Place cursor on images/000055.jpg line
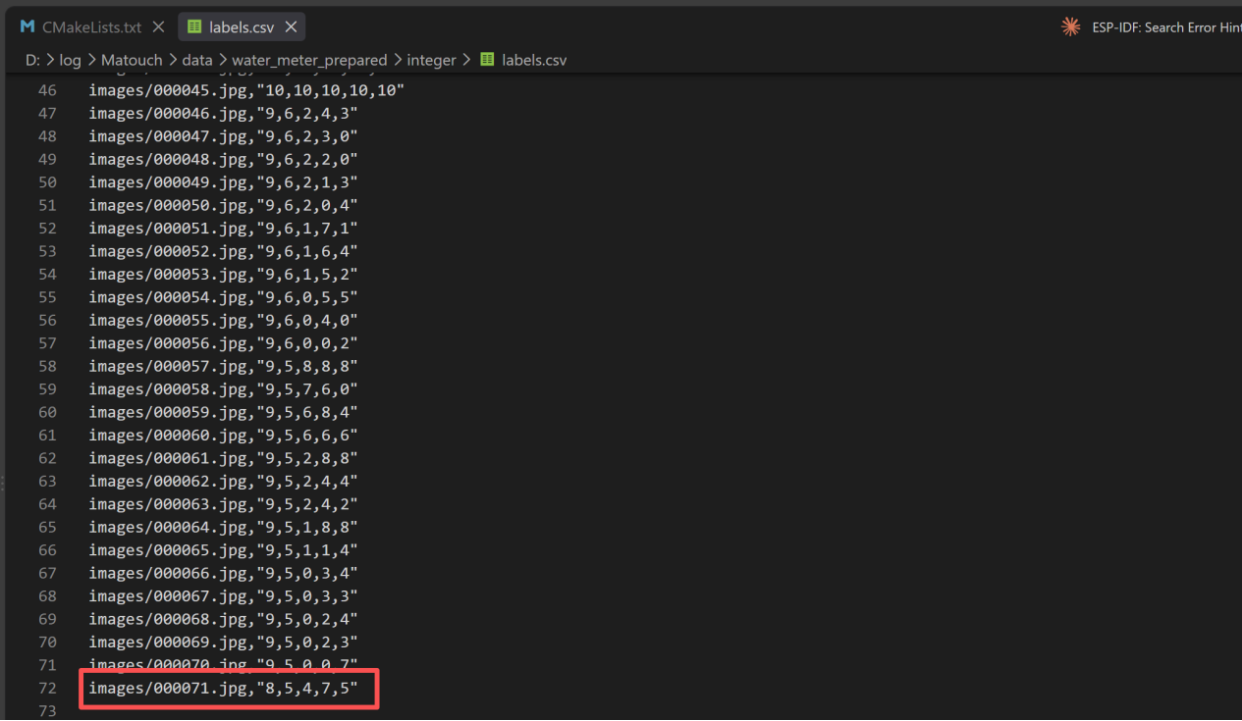The width and height of the screenshot is (1242, 721). pos(223,320)
